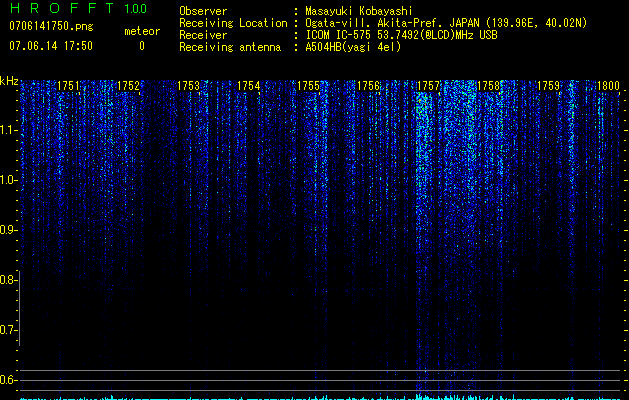Click the HROFFT 1.0.0 title text
The image size is (629, 400).
[78, 8]
